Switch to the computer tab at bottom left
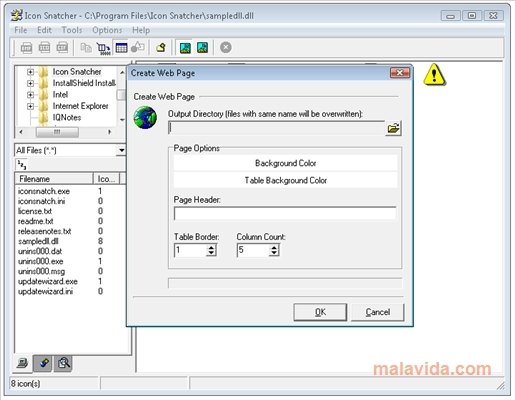This screenshot has width=515, height=400. click(x=22, y=363)
